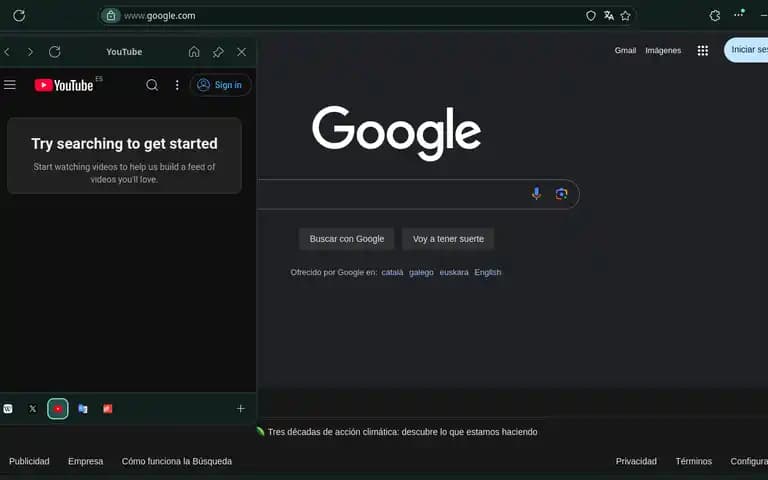Viewport: 768px width, 480px height.
Task: Open YouTube settings vertical dots menu
Action: coord(177,85)
